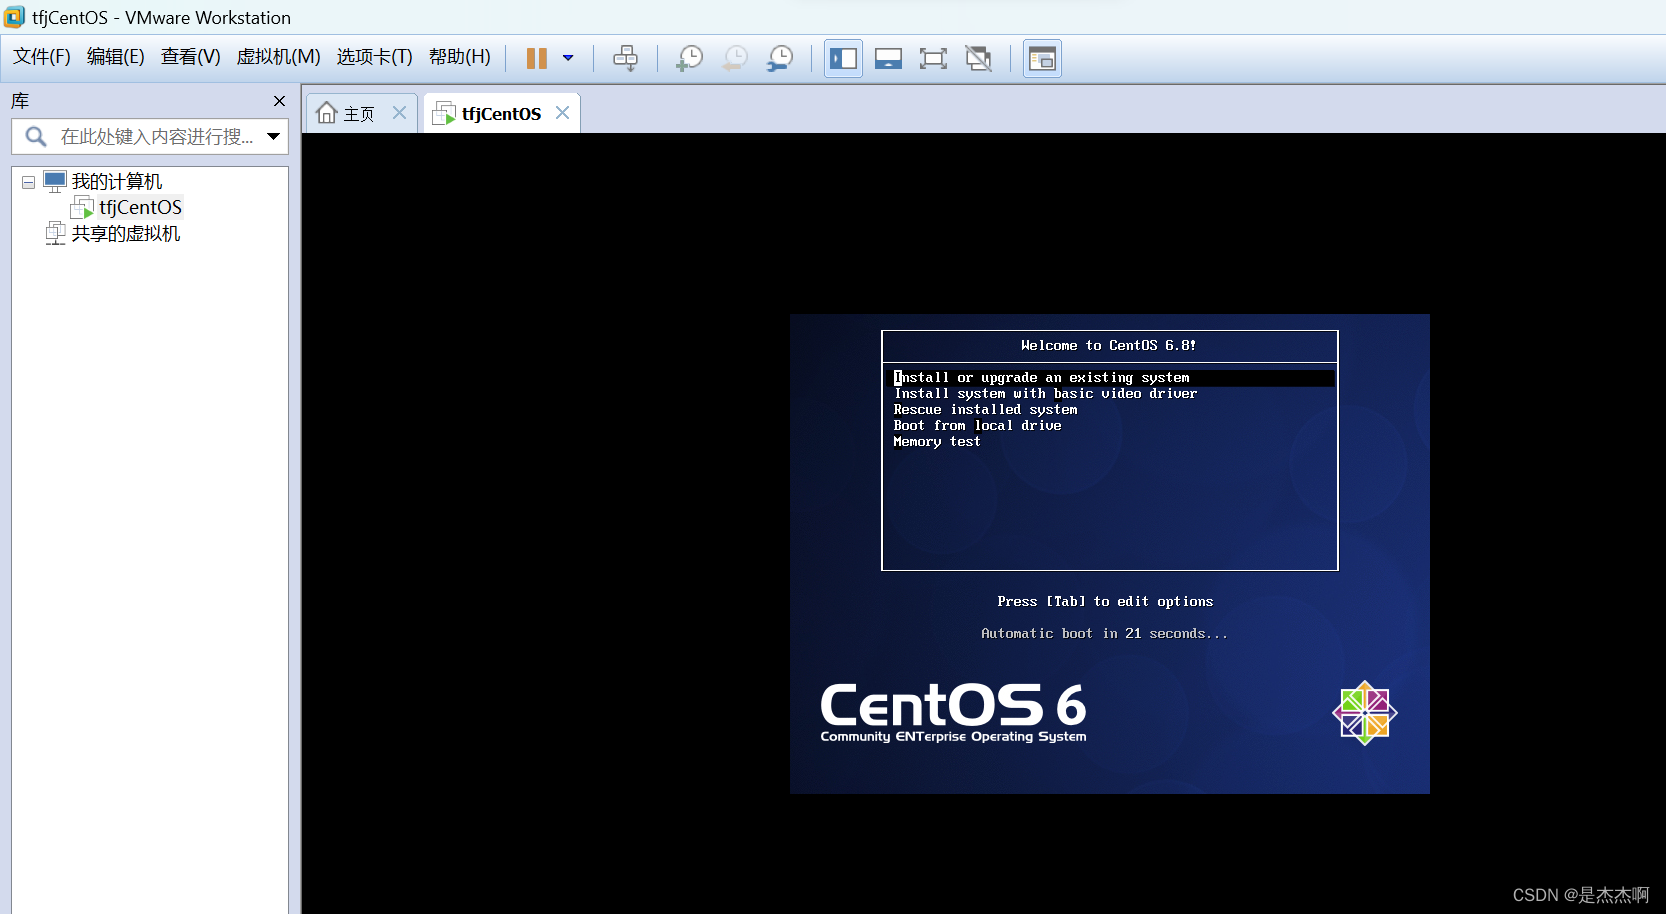Open the library search filter dropdown

273,136
